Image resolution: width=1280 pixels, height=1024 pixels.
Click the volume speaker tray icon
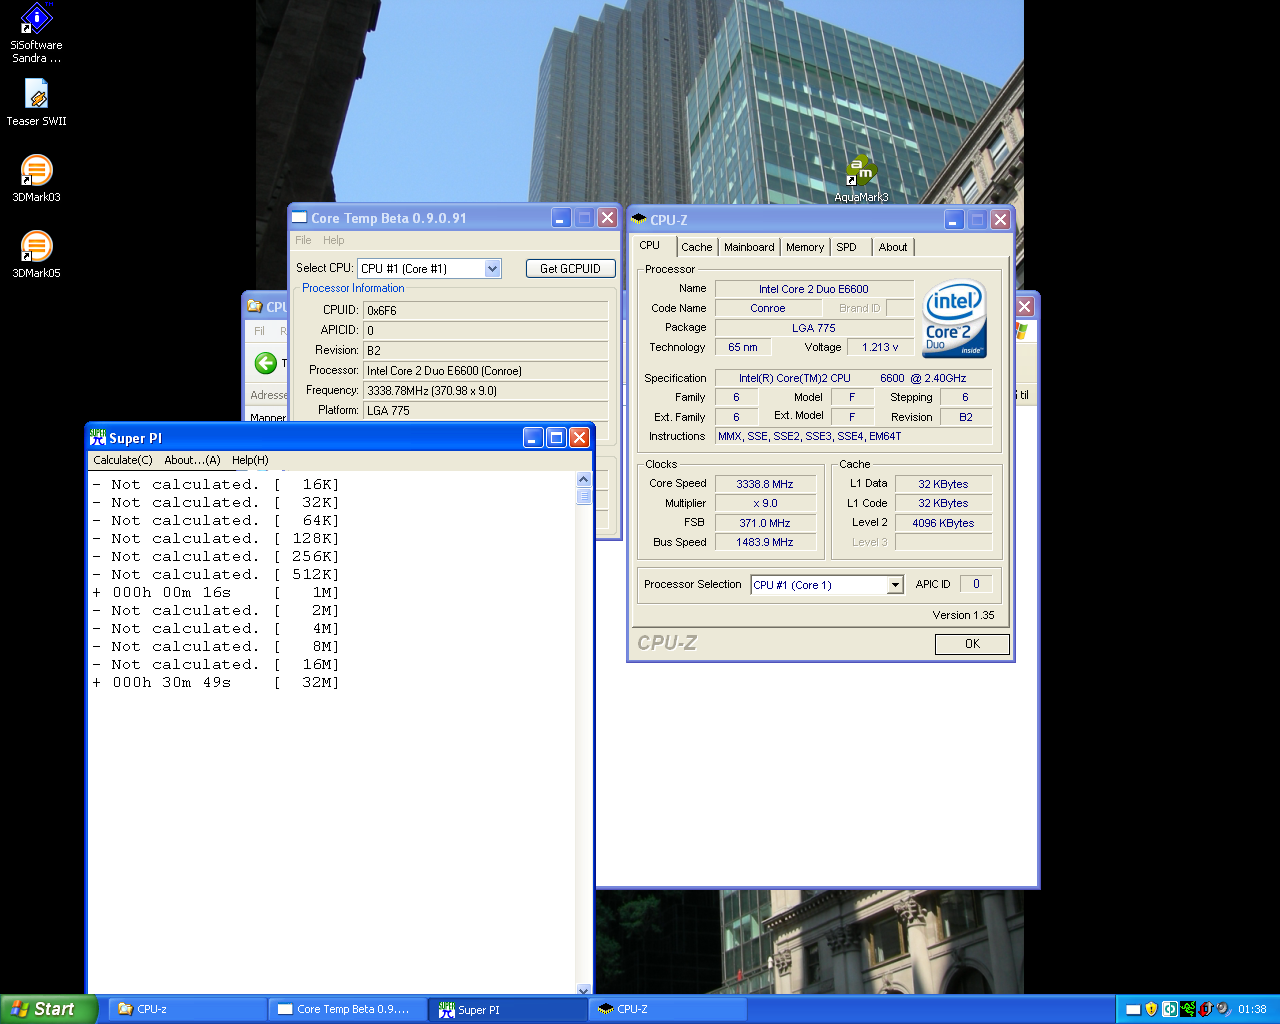click(x=1223, y=1009)
